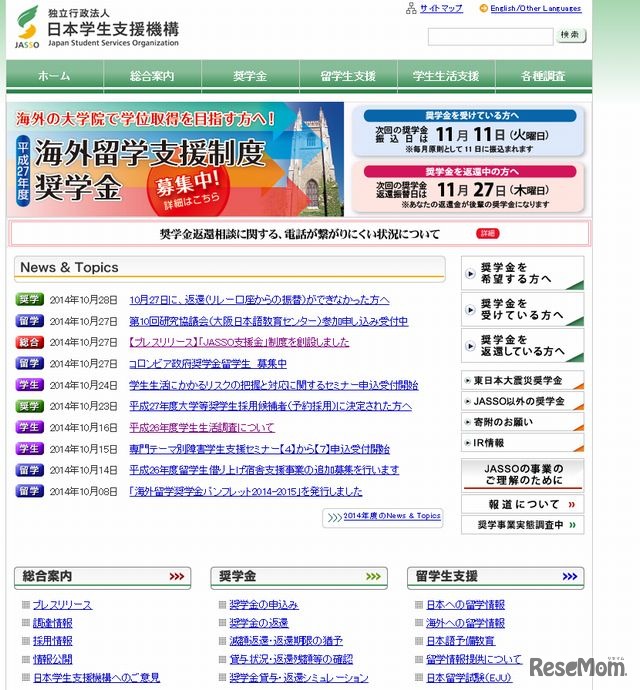Click red 総合 tag on 10月27日 row

pos(29,342)
